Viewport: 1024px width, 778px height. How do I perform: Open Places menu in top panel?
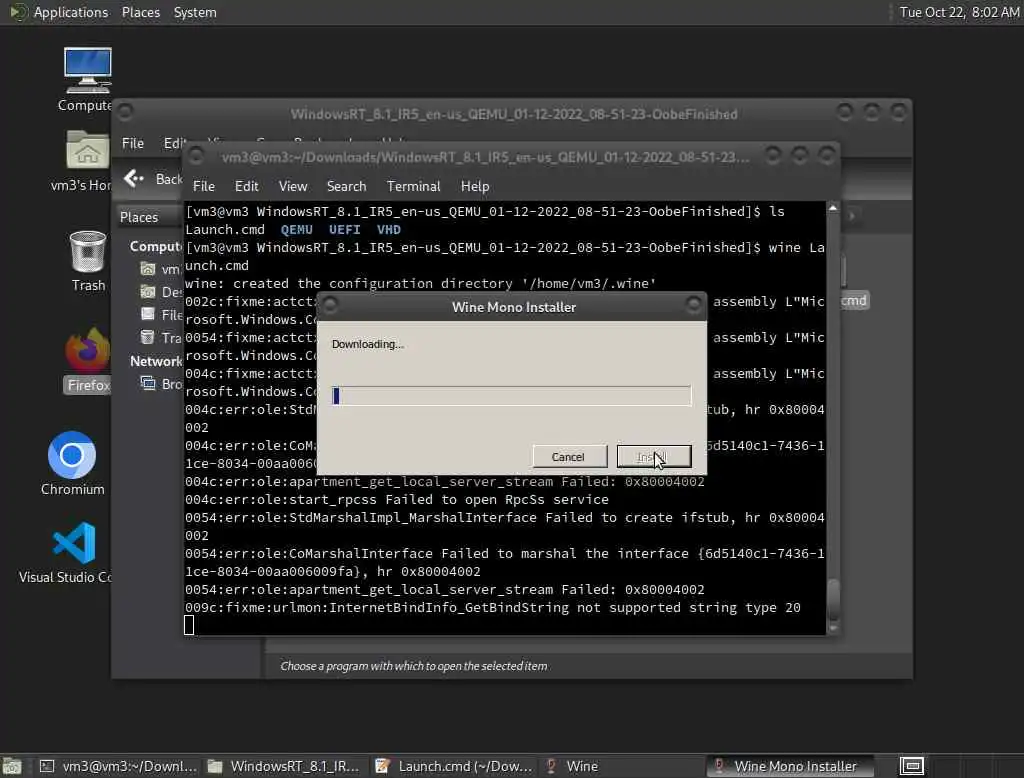pos(140,12)
